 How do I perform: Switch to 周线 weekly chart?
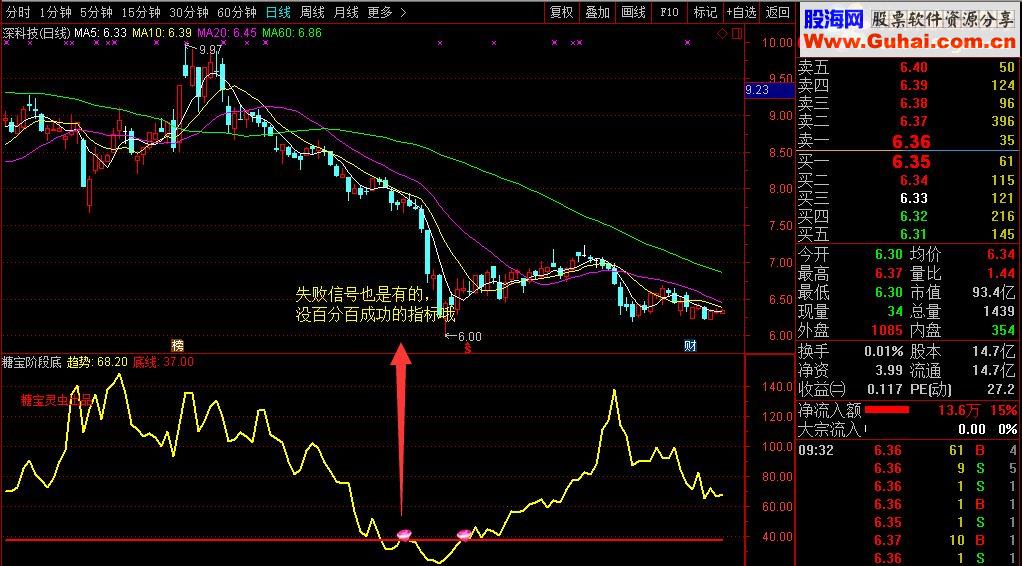(313, 12)
